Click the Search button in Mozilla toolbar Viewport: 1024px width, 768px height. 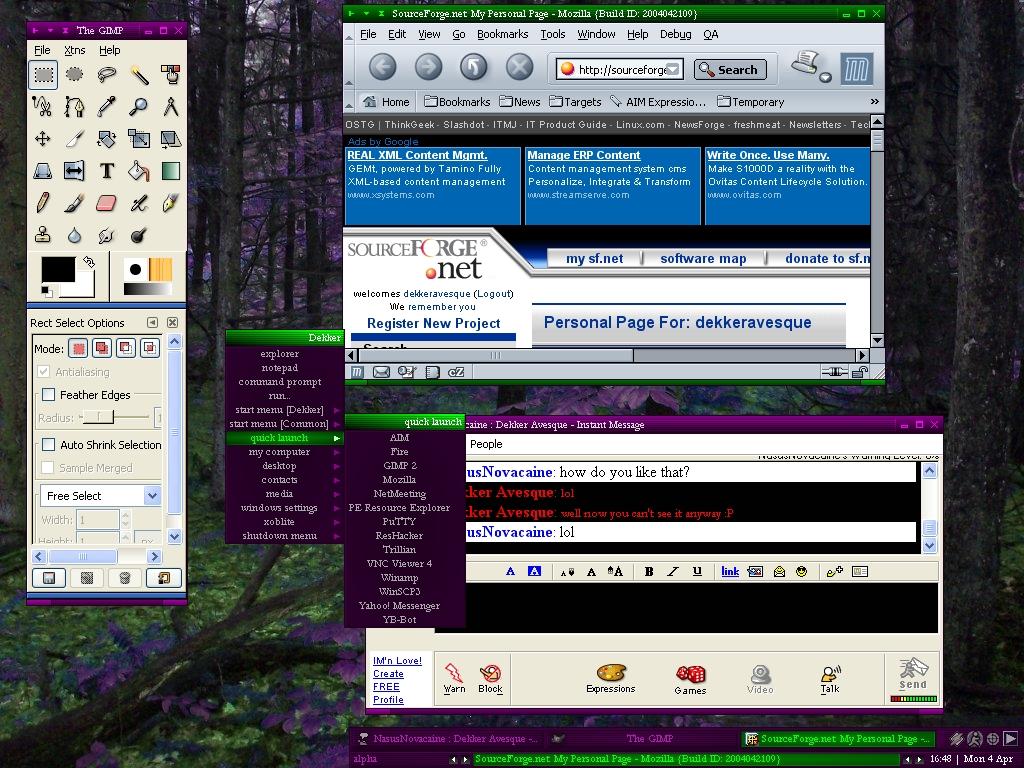pos(729,69)
